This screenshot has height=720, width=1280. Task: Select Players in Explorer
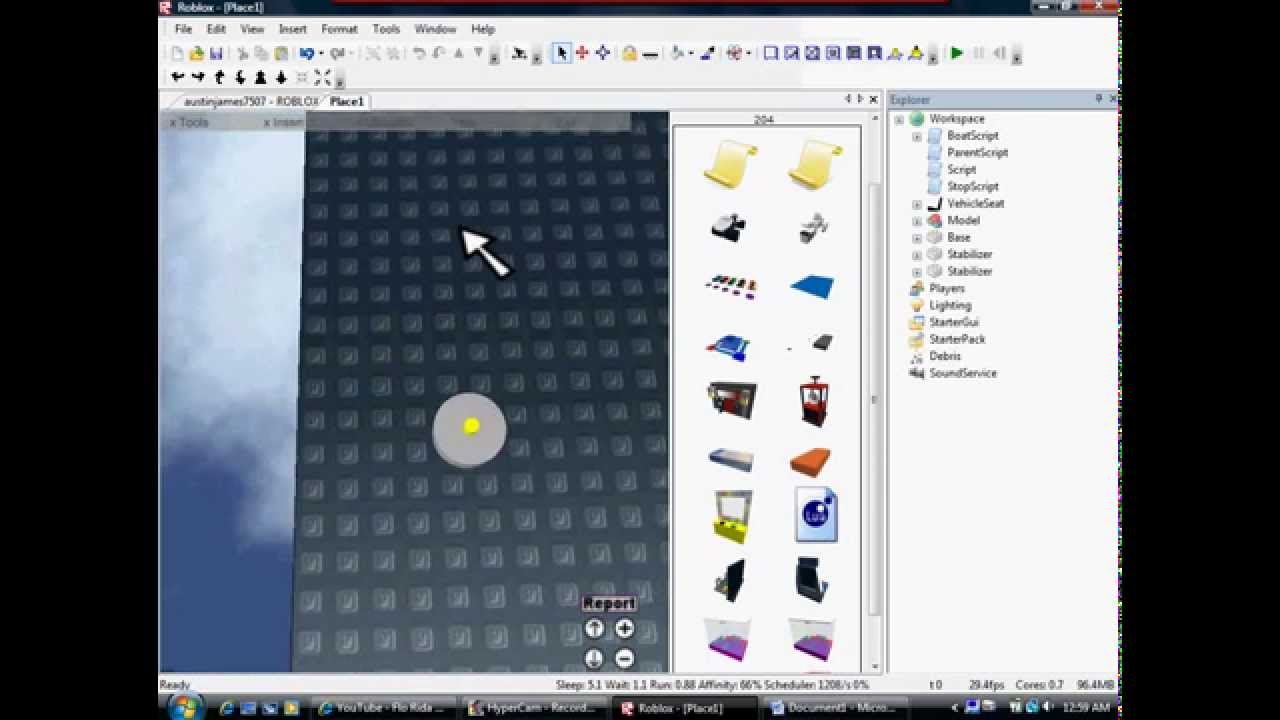947,289
